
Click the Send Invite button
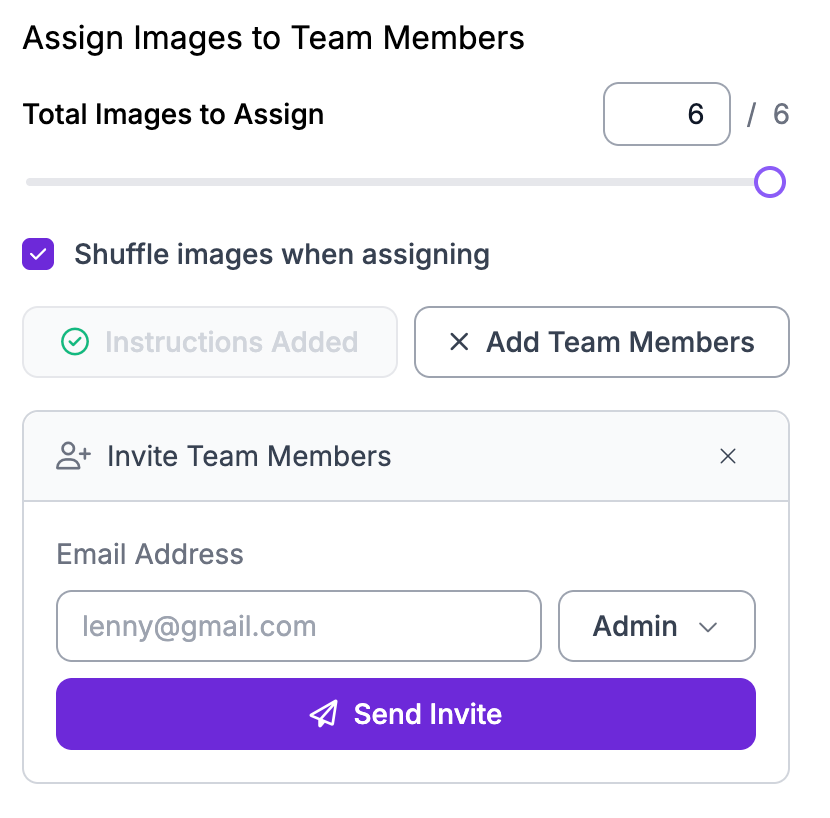(x=406, y=714)
